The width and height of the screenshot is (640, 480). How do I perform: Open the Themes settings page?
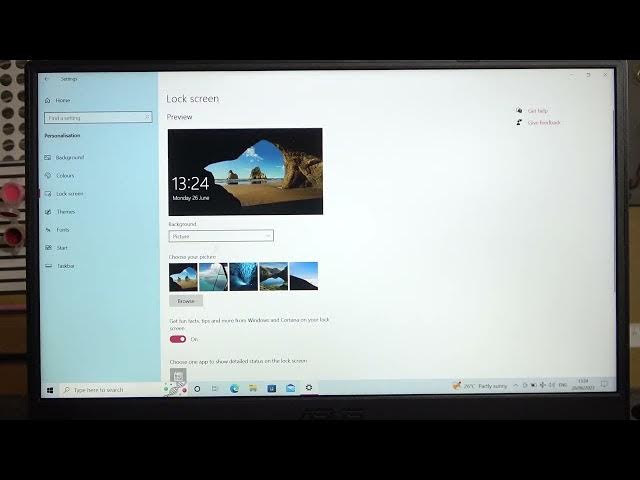[x=66, y=211]
